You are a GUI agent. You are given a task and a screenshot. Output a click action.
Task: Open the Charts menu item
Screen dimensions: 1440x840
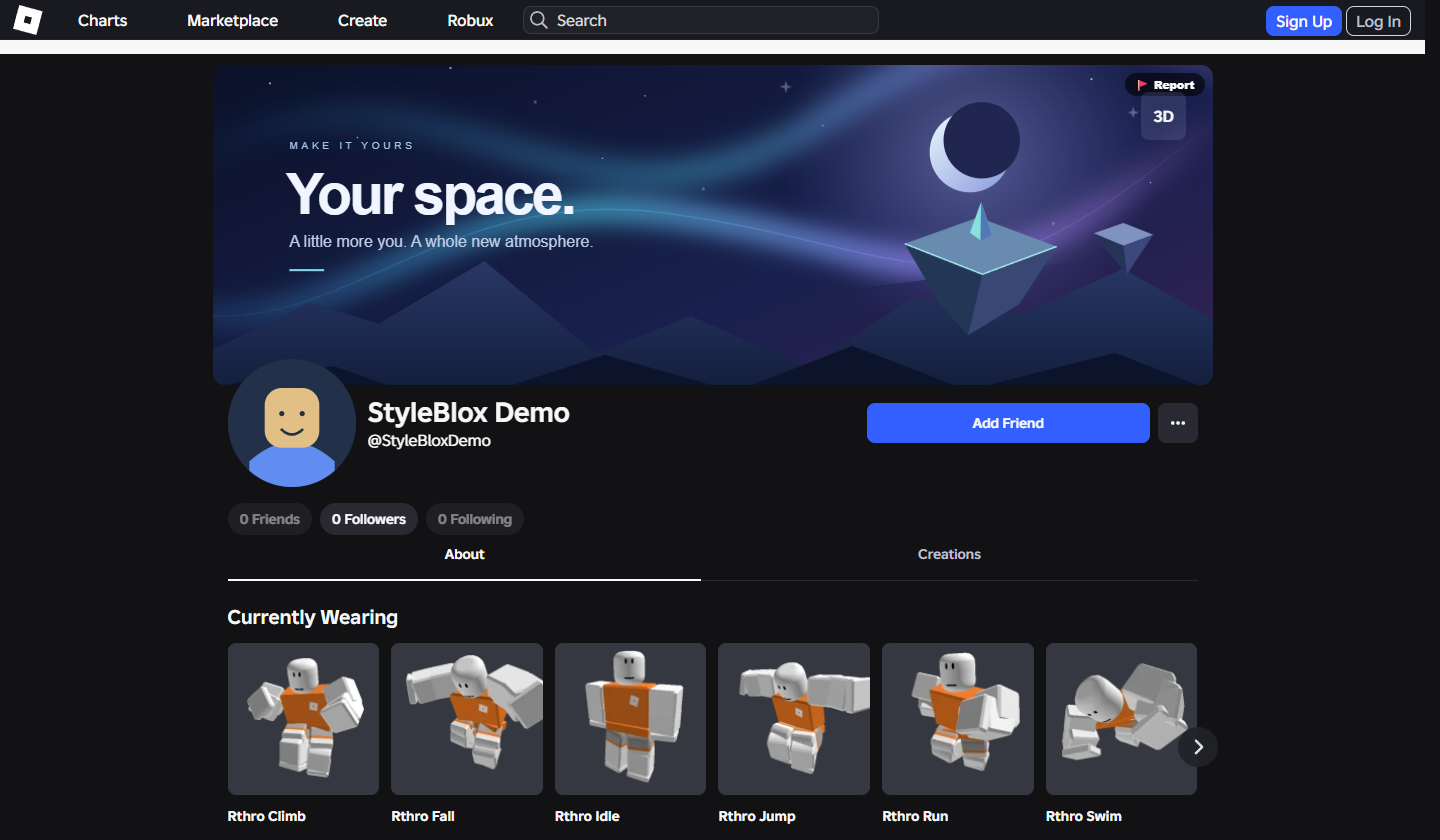(103, 20)
